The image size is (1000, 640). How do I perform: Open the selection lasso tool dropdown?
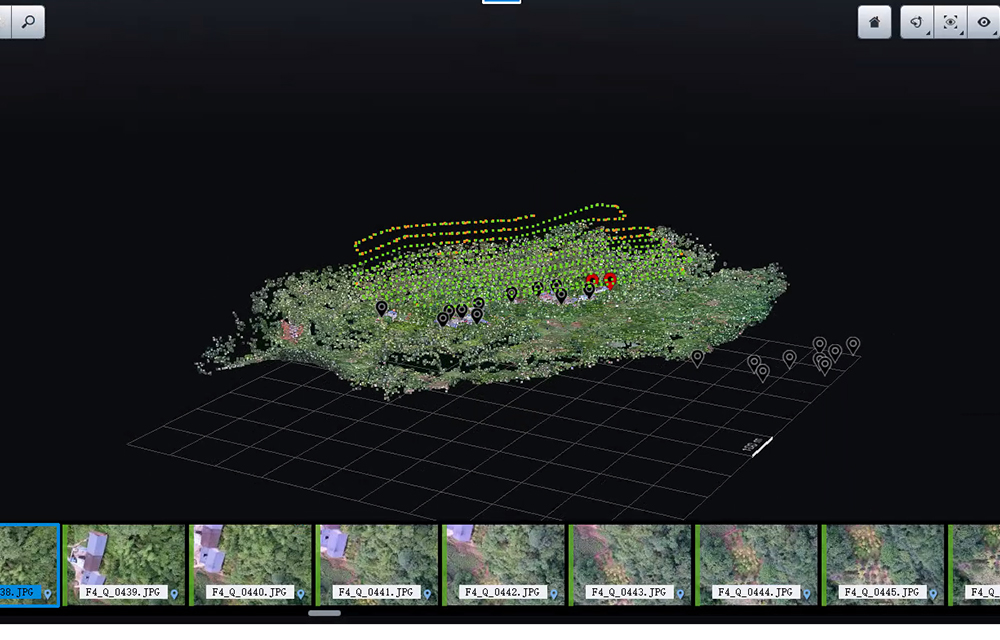click(x=916, y=22)
